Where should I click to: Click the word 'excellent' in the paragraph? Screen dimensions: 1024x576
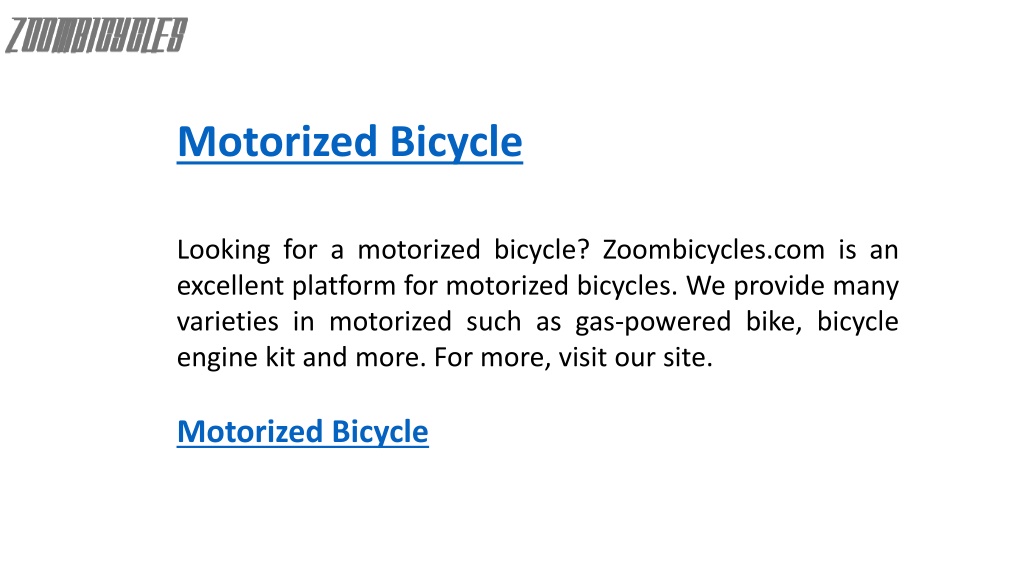pyautogui.click(x=230, y=286)
